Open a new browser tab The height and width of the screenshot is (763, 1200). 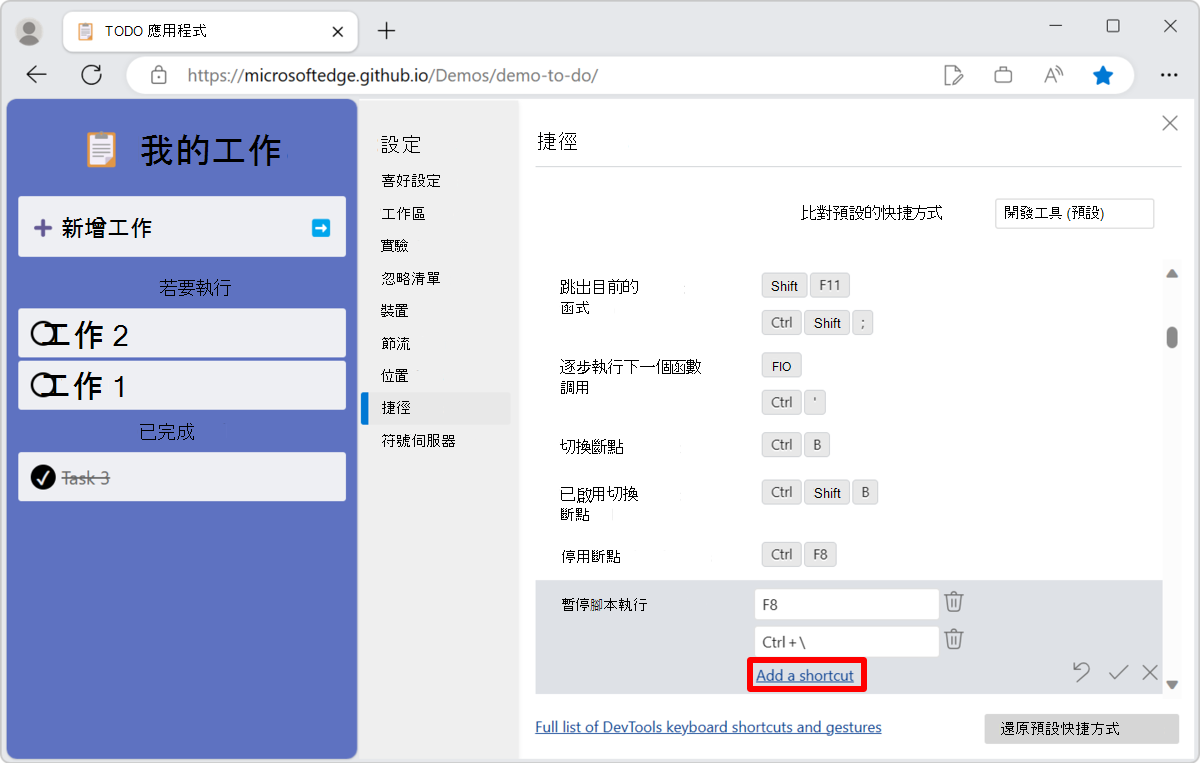tap(386, 31)
